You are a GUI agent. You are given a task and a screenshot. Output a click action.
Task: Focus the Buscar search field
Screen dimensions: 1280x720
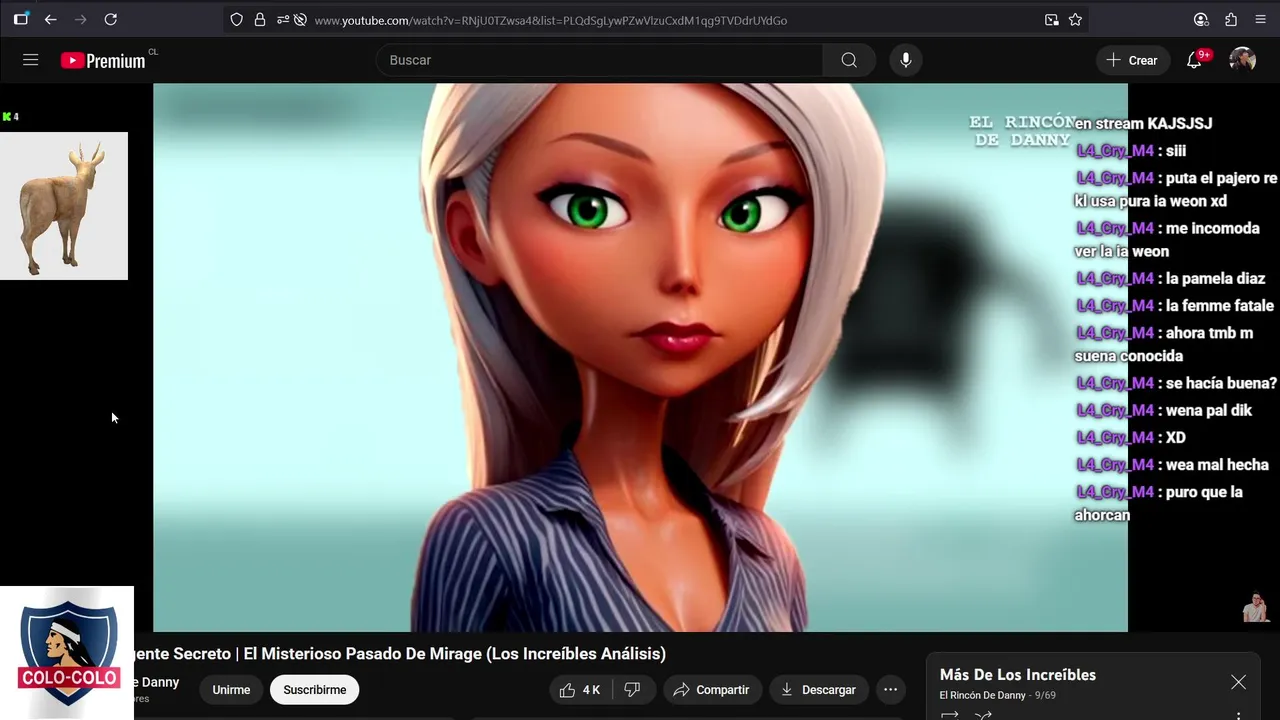600,60
